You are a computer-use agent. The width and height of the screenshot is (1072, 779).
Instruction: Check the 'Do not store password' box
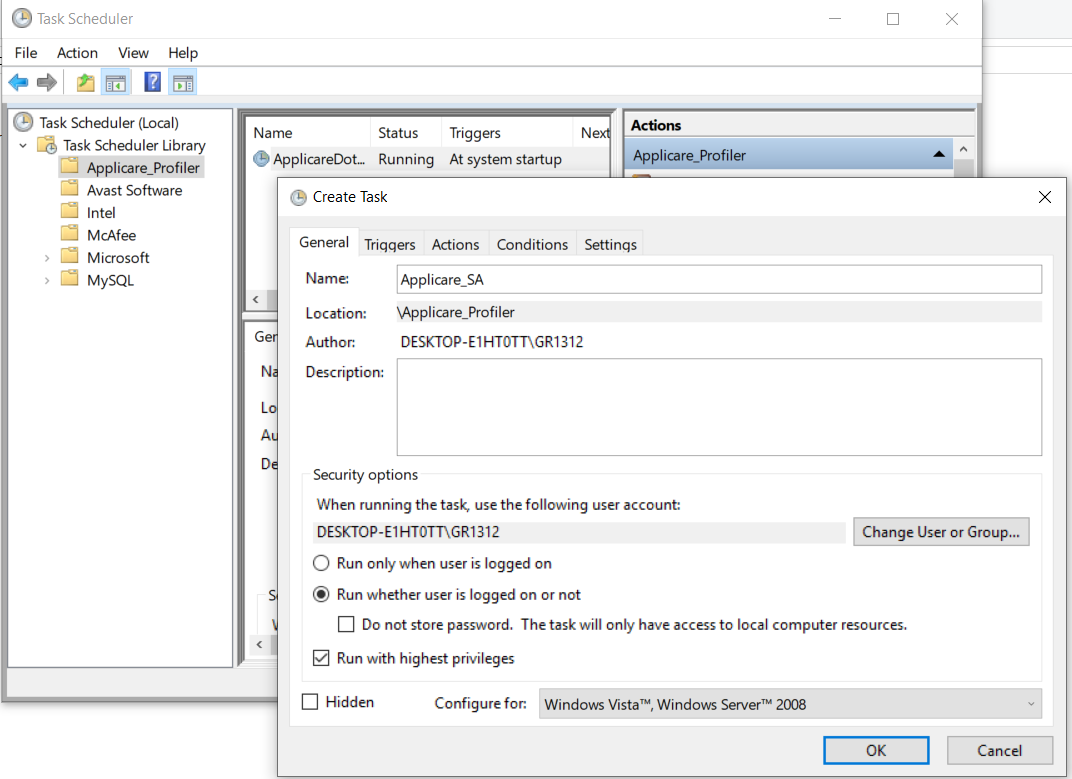pos(346,624)
